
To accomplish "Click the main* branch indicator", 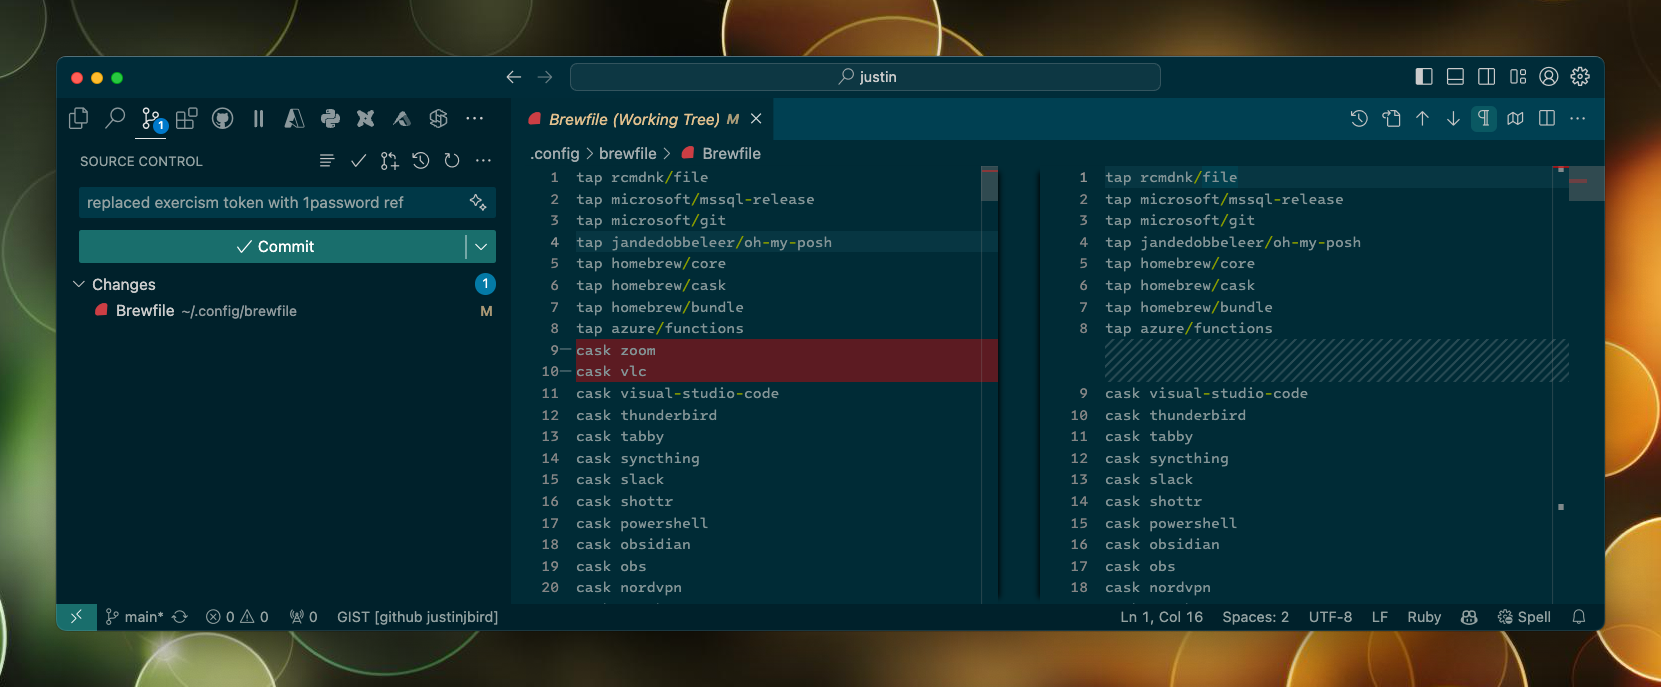I will point(134,617).
